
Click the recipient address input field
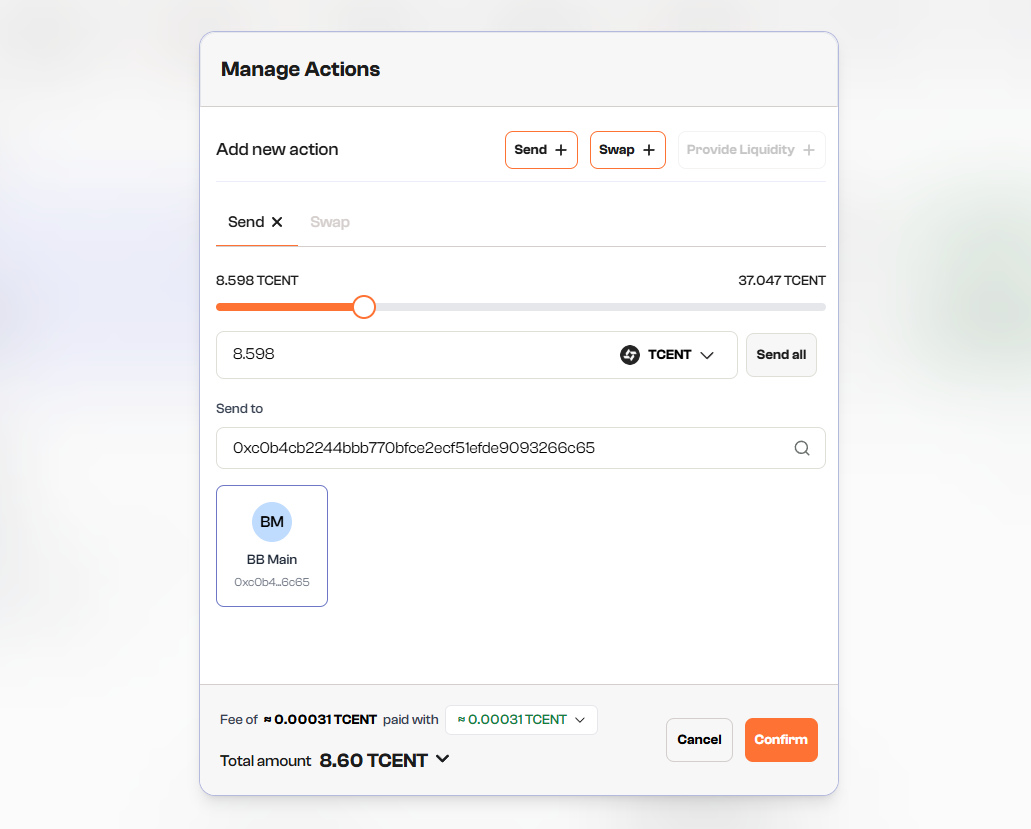click(500, 448)
